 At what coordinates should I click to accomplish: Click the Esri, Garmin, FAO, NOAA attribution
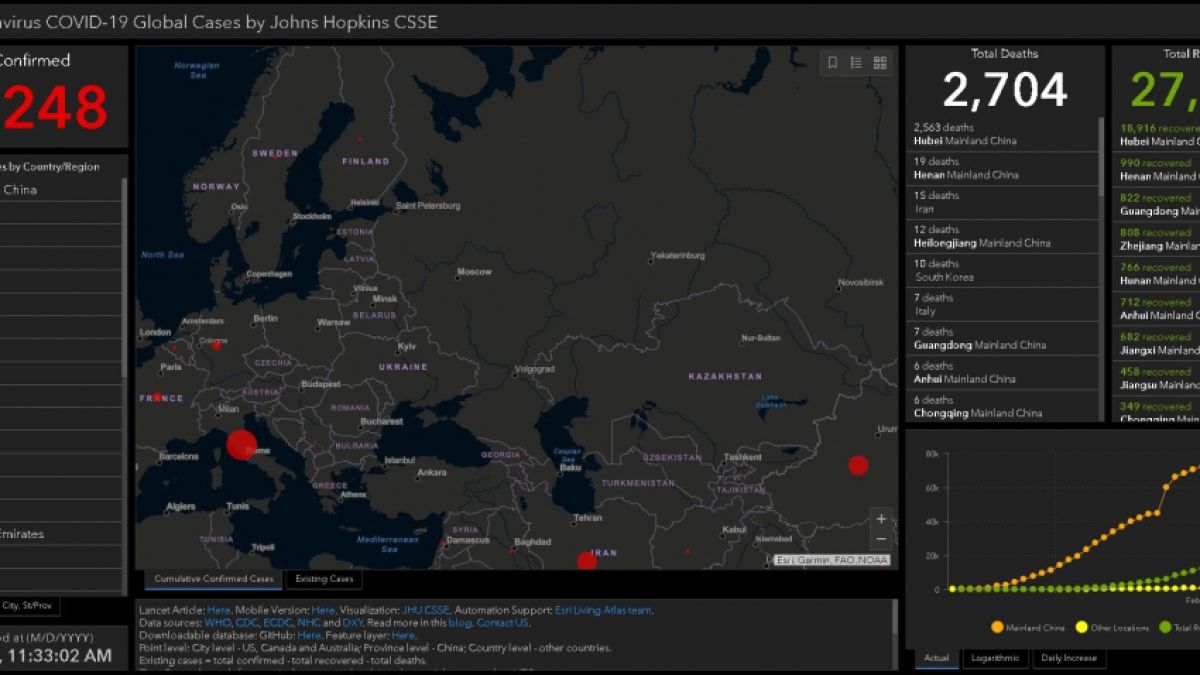pos(832,560)
